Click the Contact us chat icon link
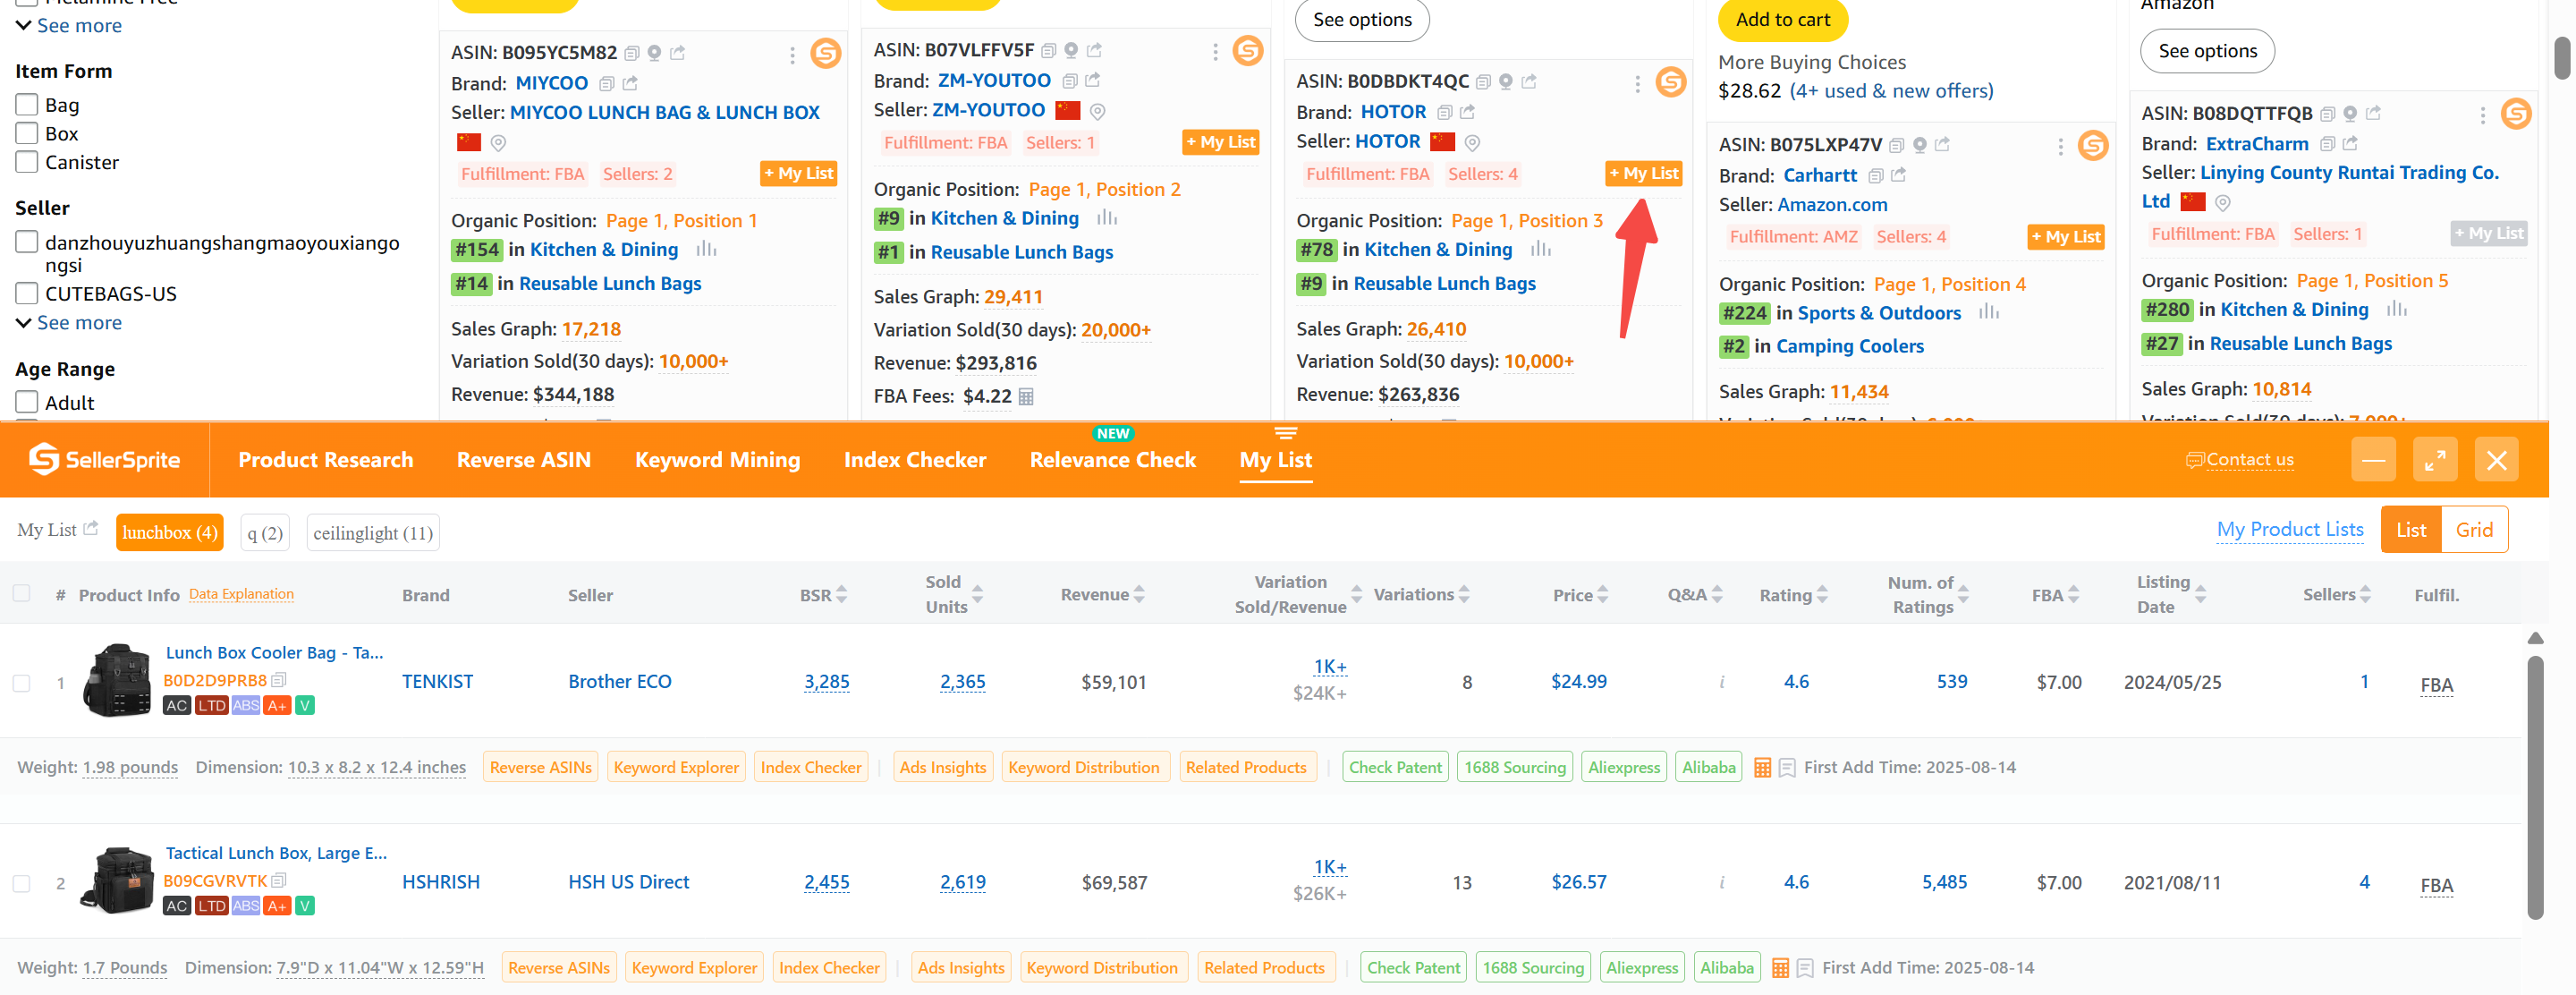 click(2239, 460)
